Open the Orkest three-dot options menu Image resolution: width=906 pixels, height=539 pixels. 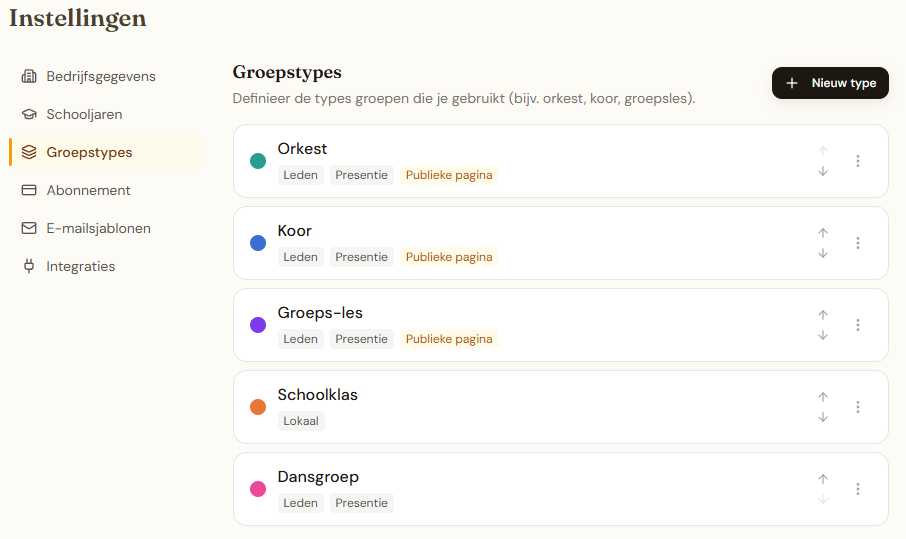858,161
